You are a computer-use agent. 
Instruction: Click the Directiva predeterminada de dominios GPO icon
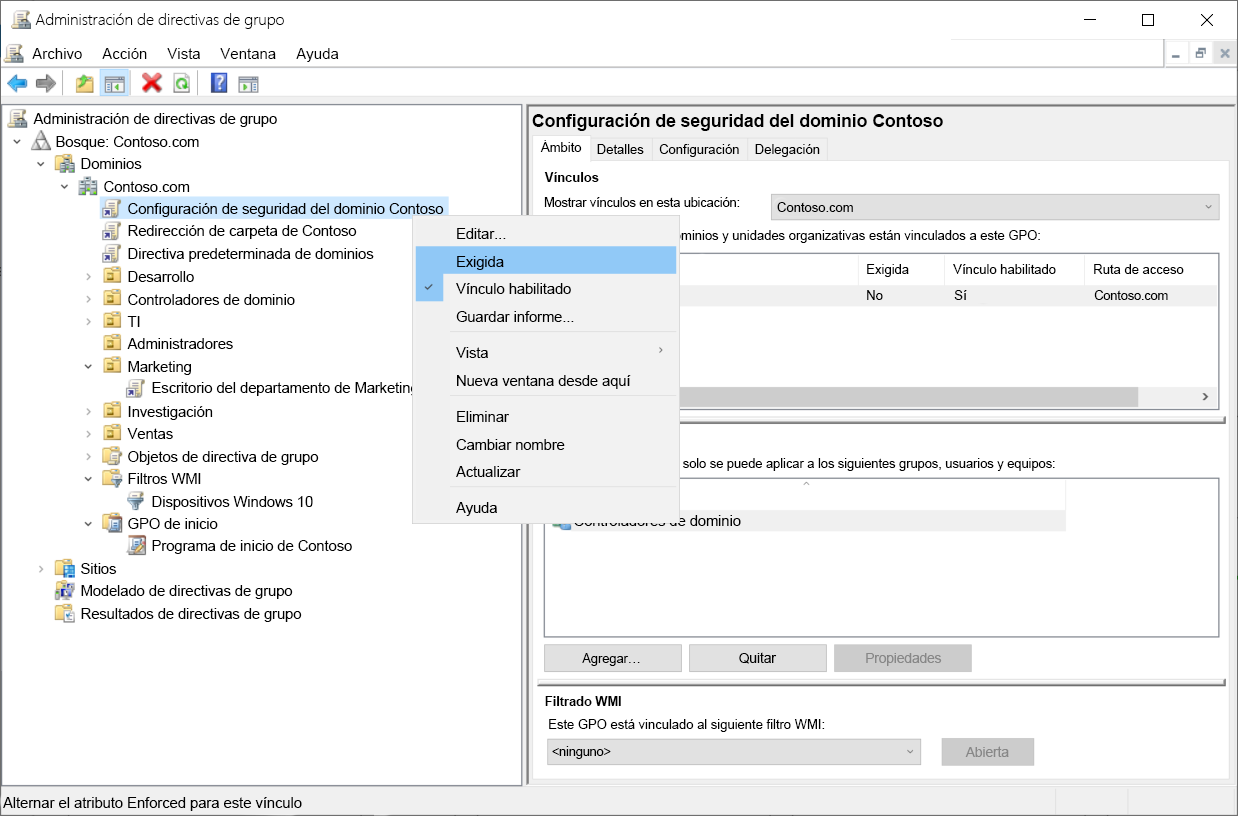[111, 254]
